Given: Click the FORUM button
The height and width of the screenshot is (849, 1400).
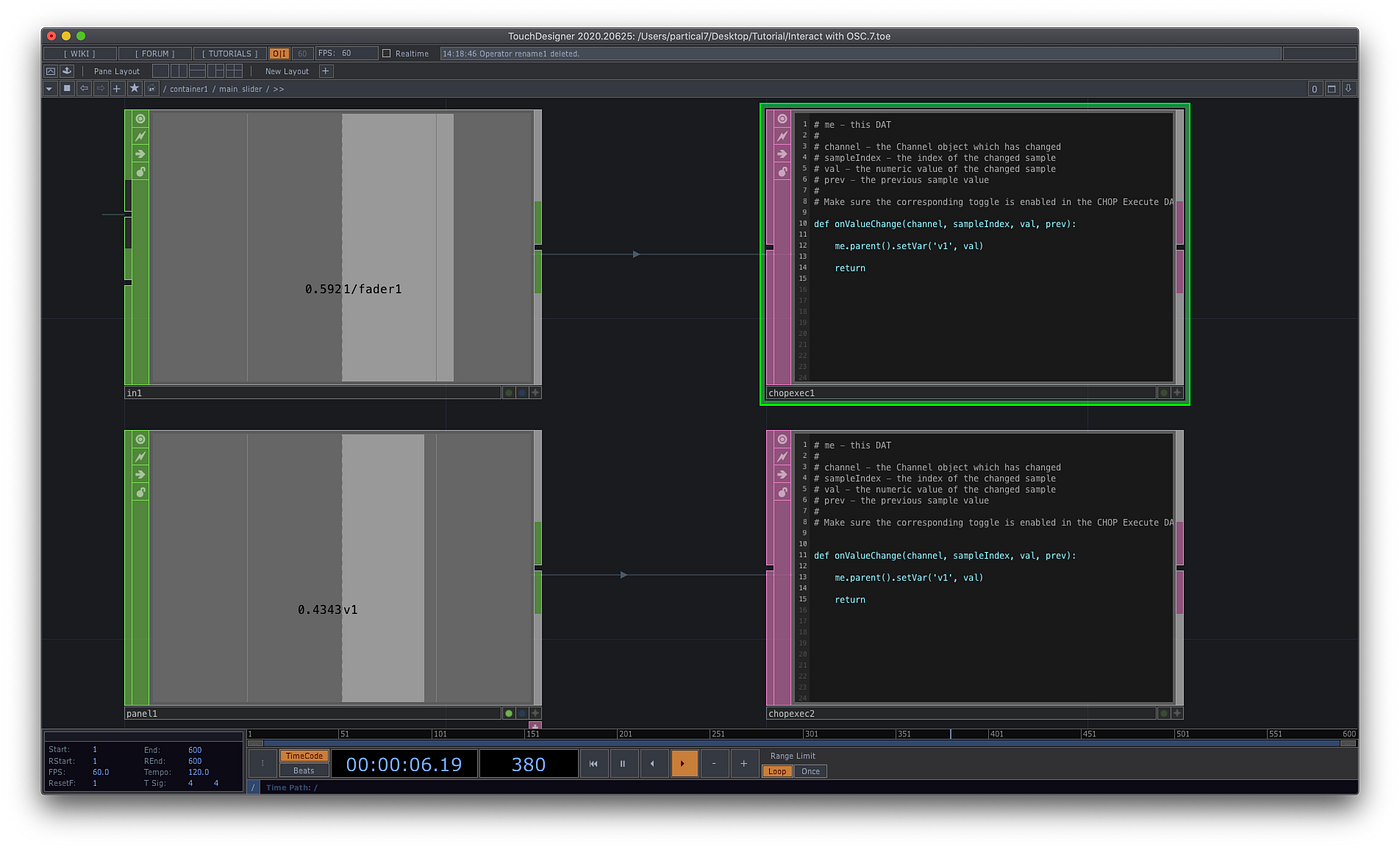Looking at the screenshot, I should point(154,53).
